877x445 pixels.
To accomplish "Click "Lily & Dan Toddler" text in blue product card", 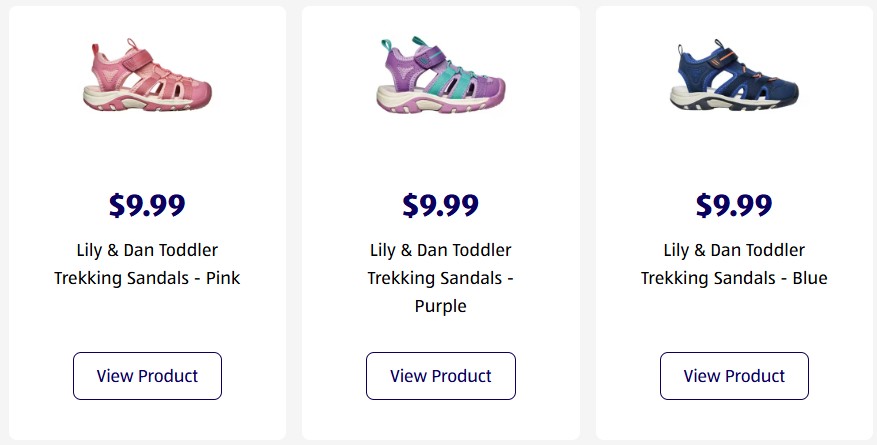I will point(734,250).
